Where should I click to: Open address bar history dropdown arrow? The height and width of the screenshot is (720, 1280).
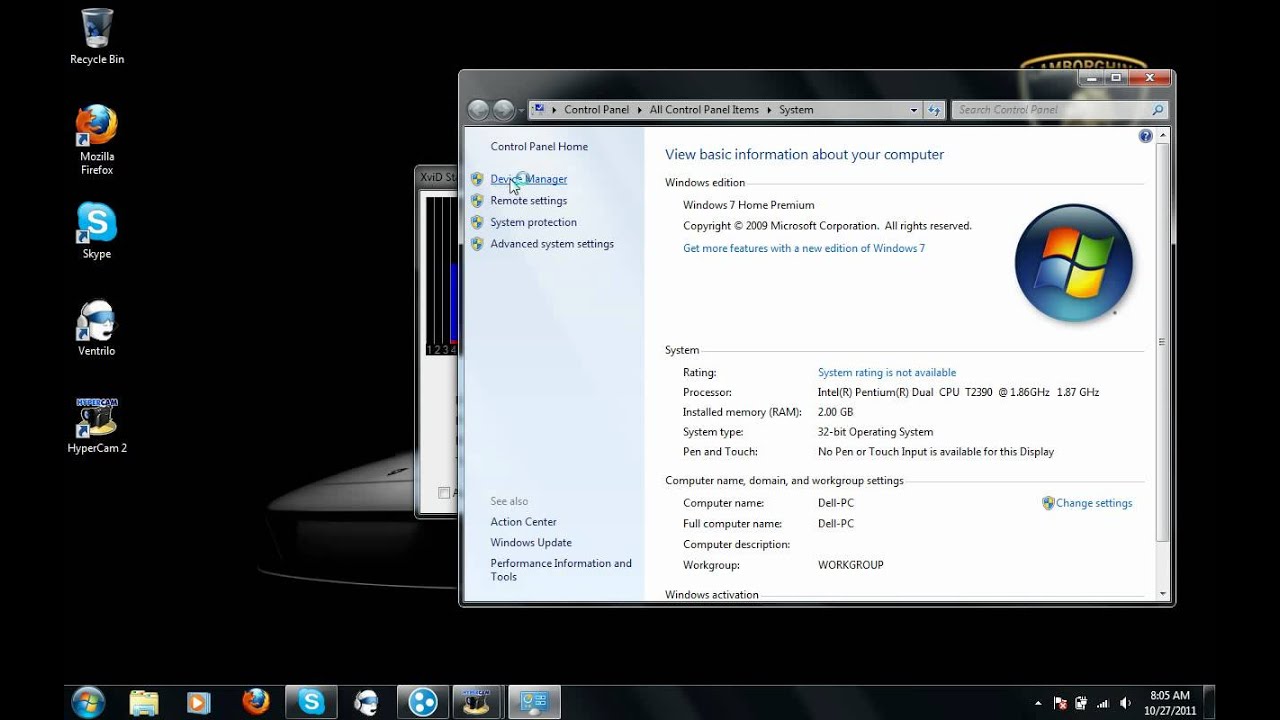(x=914, y=110)
